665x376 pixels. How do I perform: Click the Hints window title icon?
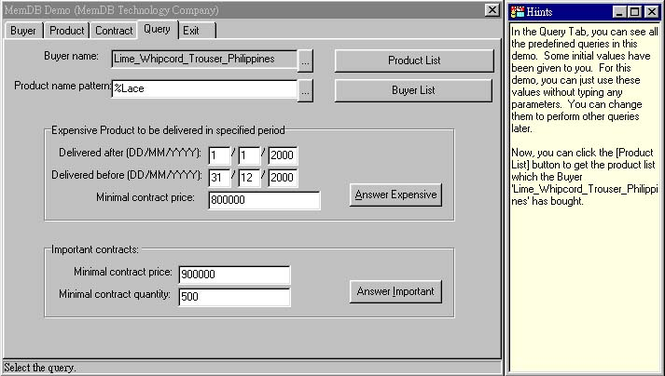(517, 12)
